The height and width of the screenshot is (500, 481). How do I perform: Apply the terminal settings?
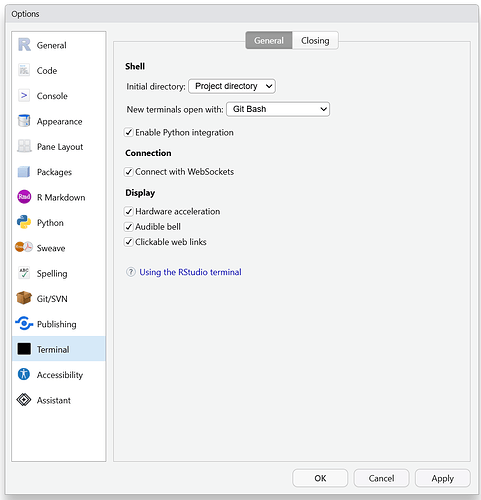click(x=443, y=478)
